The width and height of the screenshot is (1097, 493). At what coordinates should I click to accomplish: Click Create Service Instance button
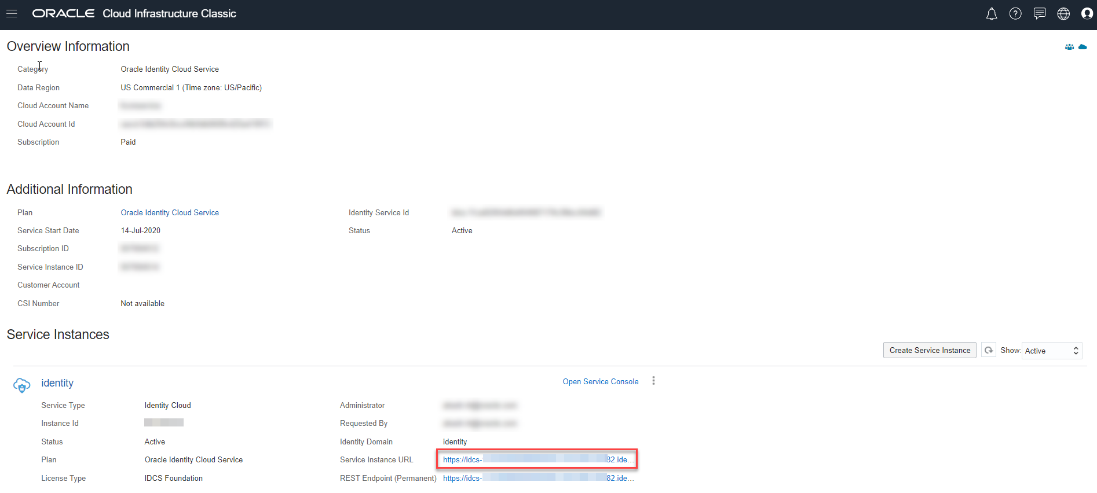[x=930, y=350]
